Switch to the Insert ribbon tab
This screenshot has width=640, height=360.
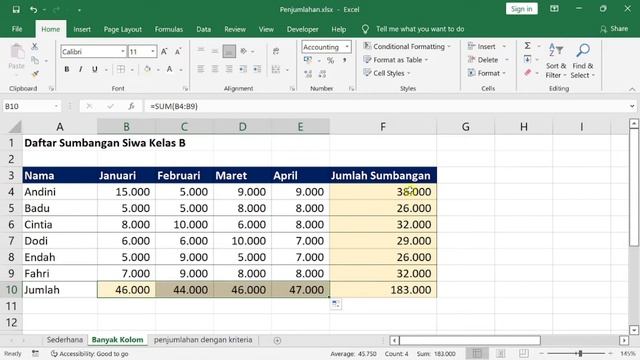(x=82, y=29)
